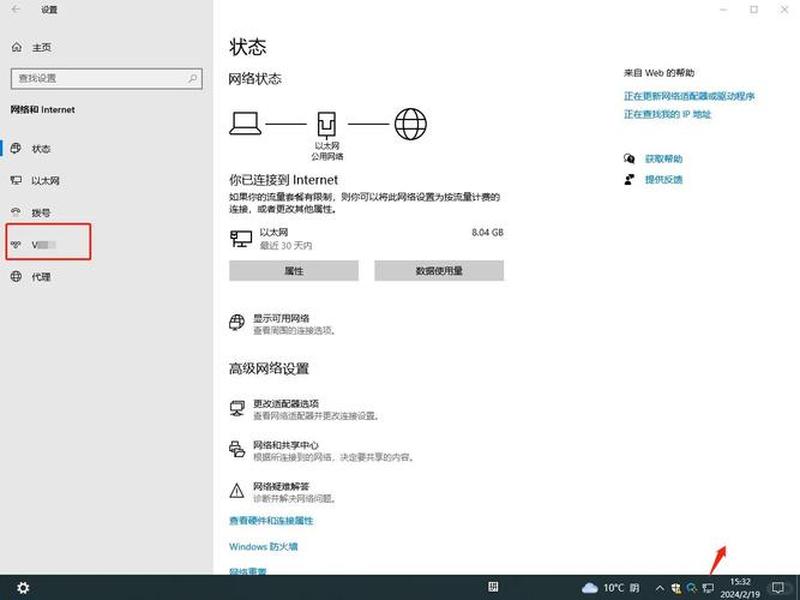Maximize the Settings window
Screen dimensions: 800x600
coord(754,10)
